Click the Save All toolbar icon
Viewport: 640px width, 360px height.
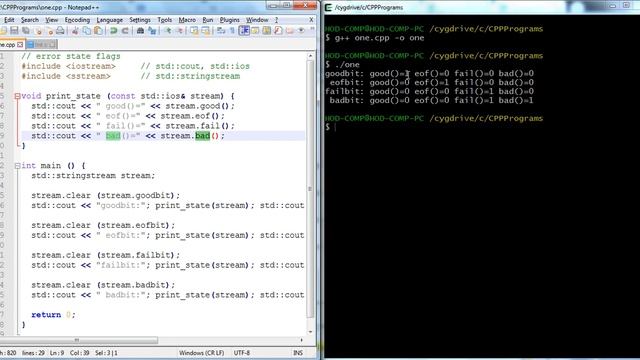(x=26, y=31)
